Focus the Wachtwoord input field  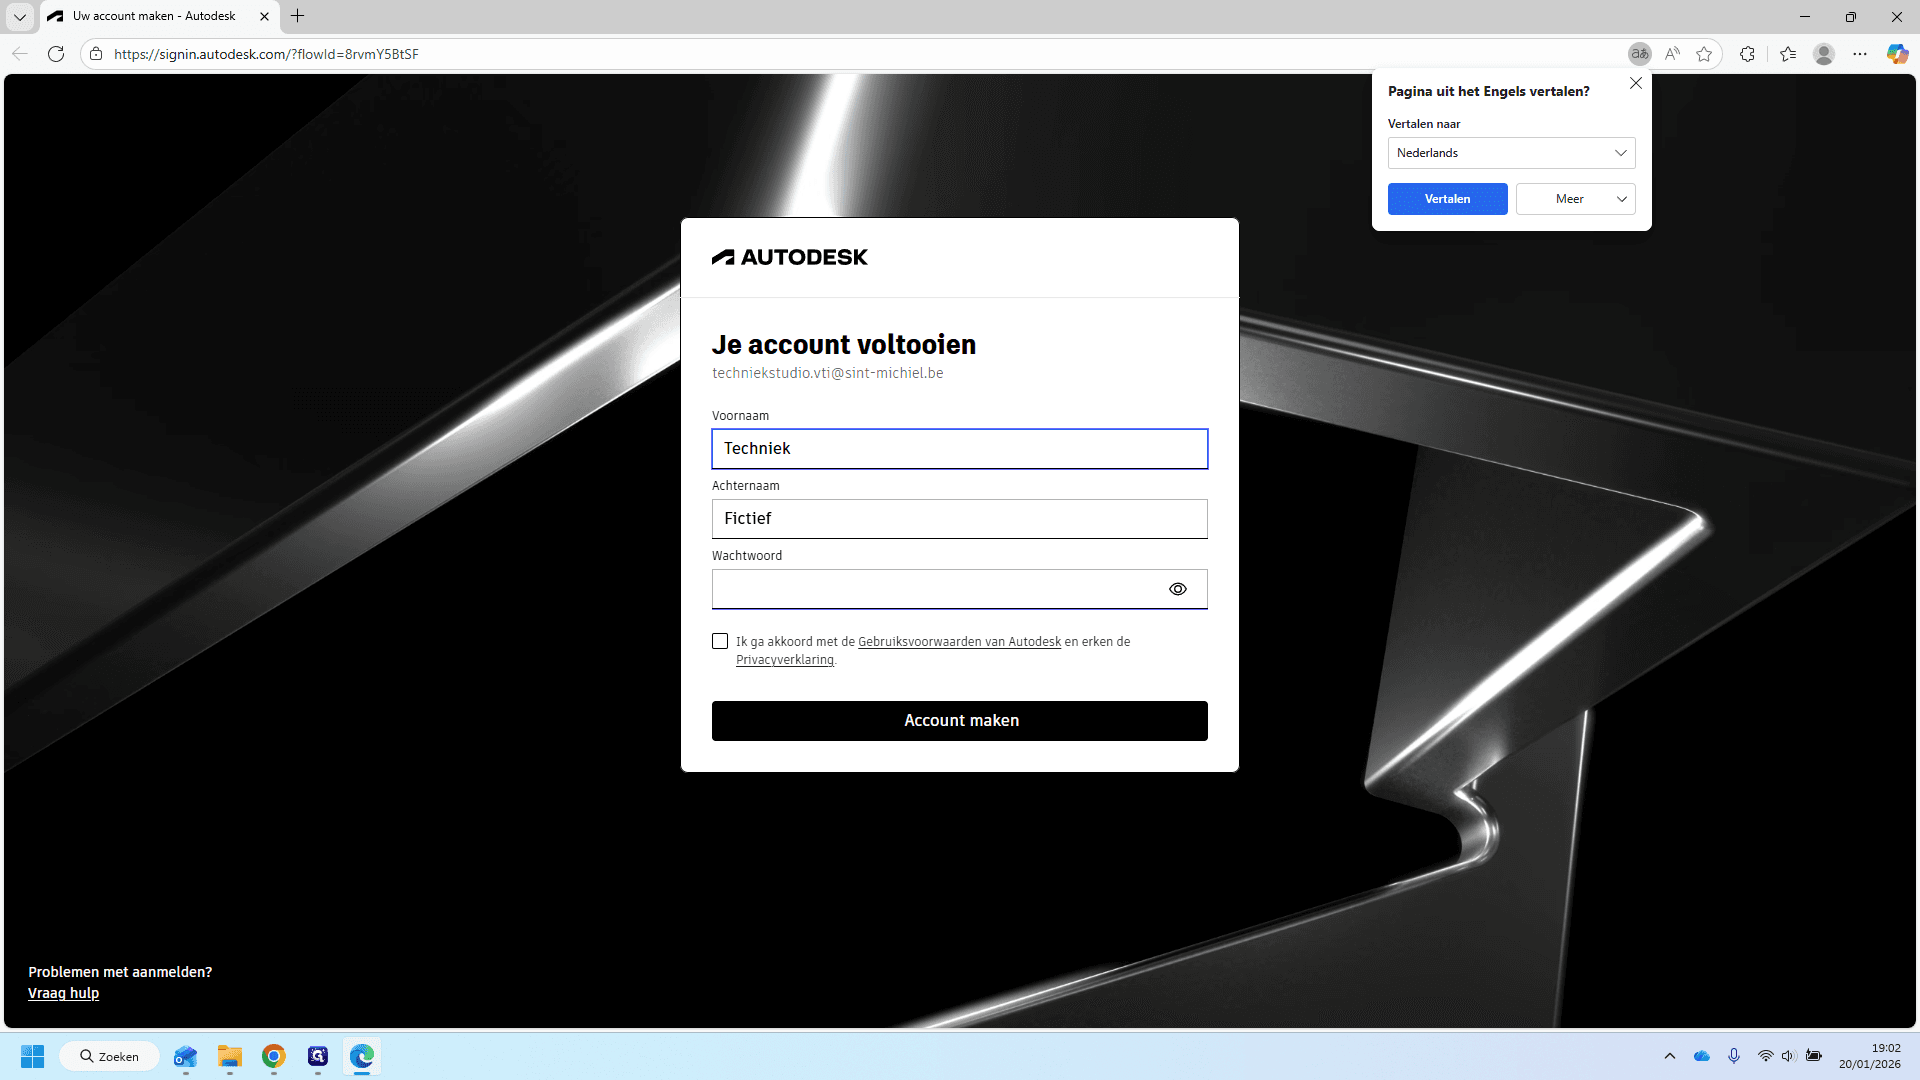click(960, 589)
